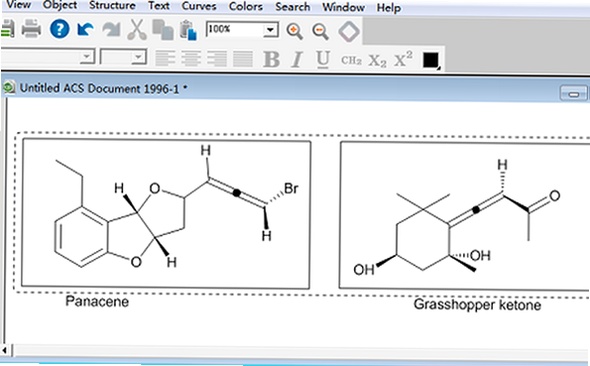This screenshot has width=590, height=366.
Task: Click the document icon beside Untitled ACS Document
Action: (9, 87)
